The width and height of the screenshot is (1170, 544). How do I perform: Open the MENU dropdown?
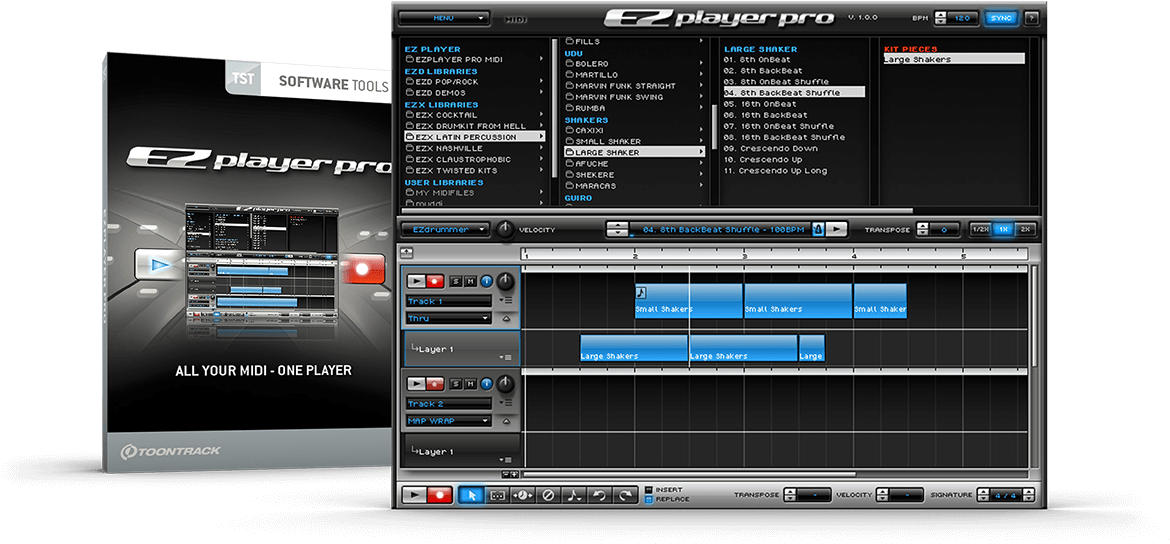(x=444, y=18)
